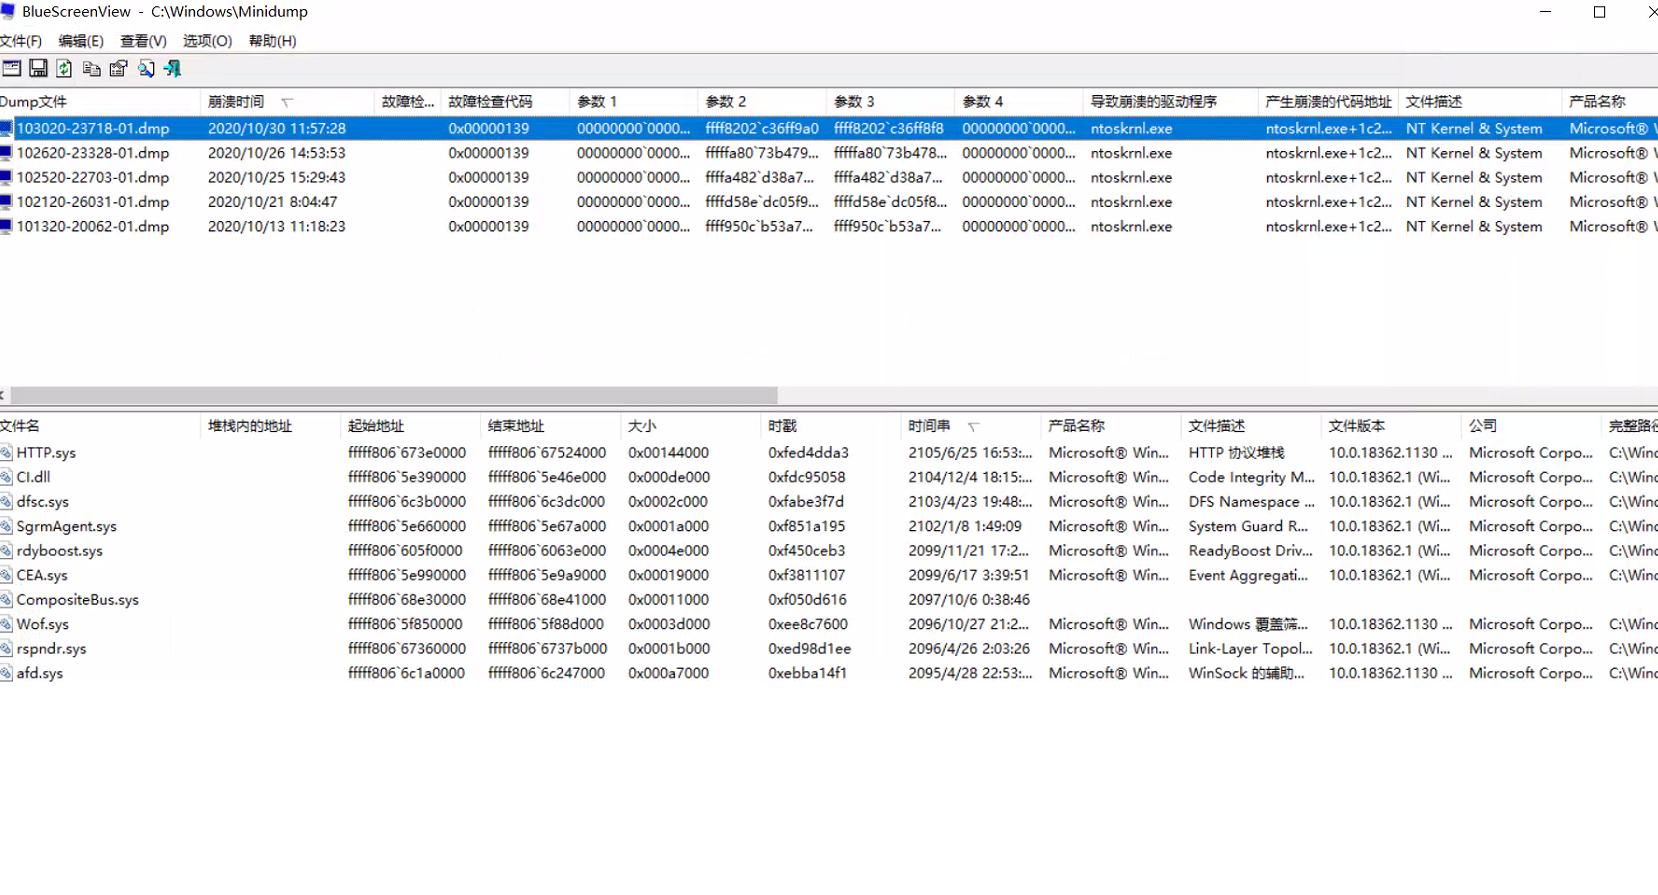The width and height of the screenshot is (1658, 895).
Task: Click the Refresh toolbar icon
Action: click(64, 68)
